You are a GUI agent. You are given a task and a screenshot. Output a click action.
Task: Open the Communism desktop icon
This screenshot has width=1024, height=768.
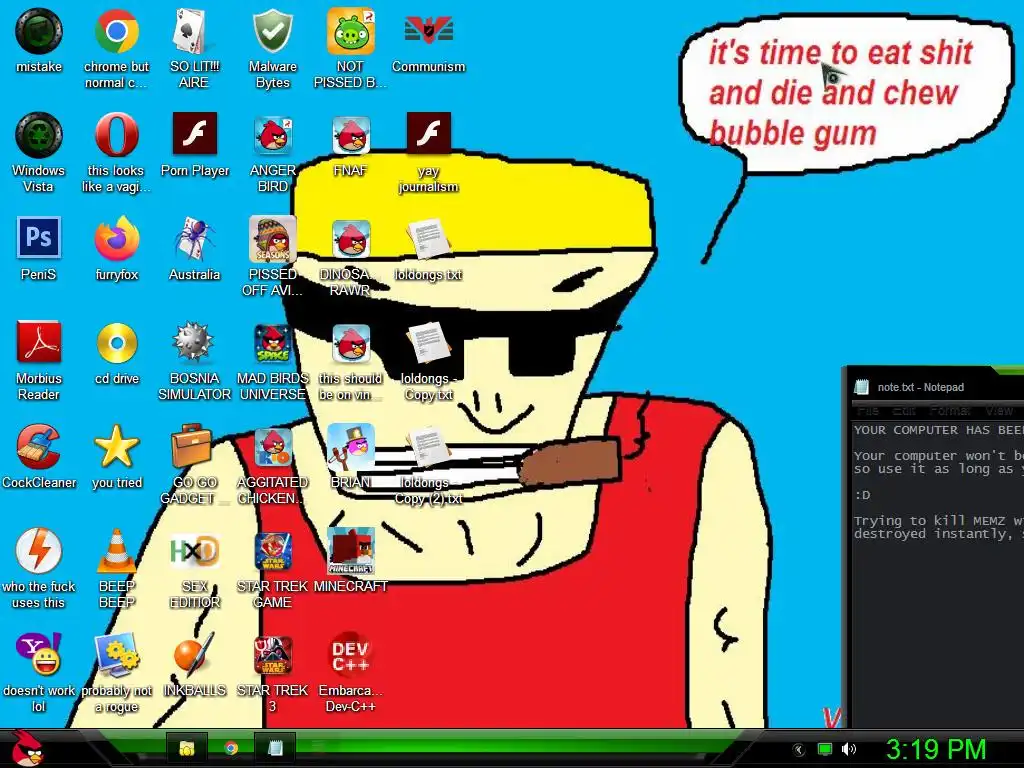428,31
